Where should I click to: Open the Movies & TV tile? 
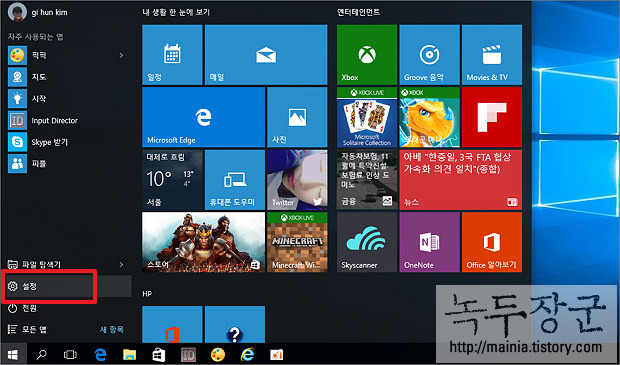(x=492, y=55)
